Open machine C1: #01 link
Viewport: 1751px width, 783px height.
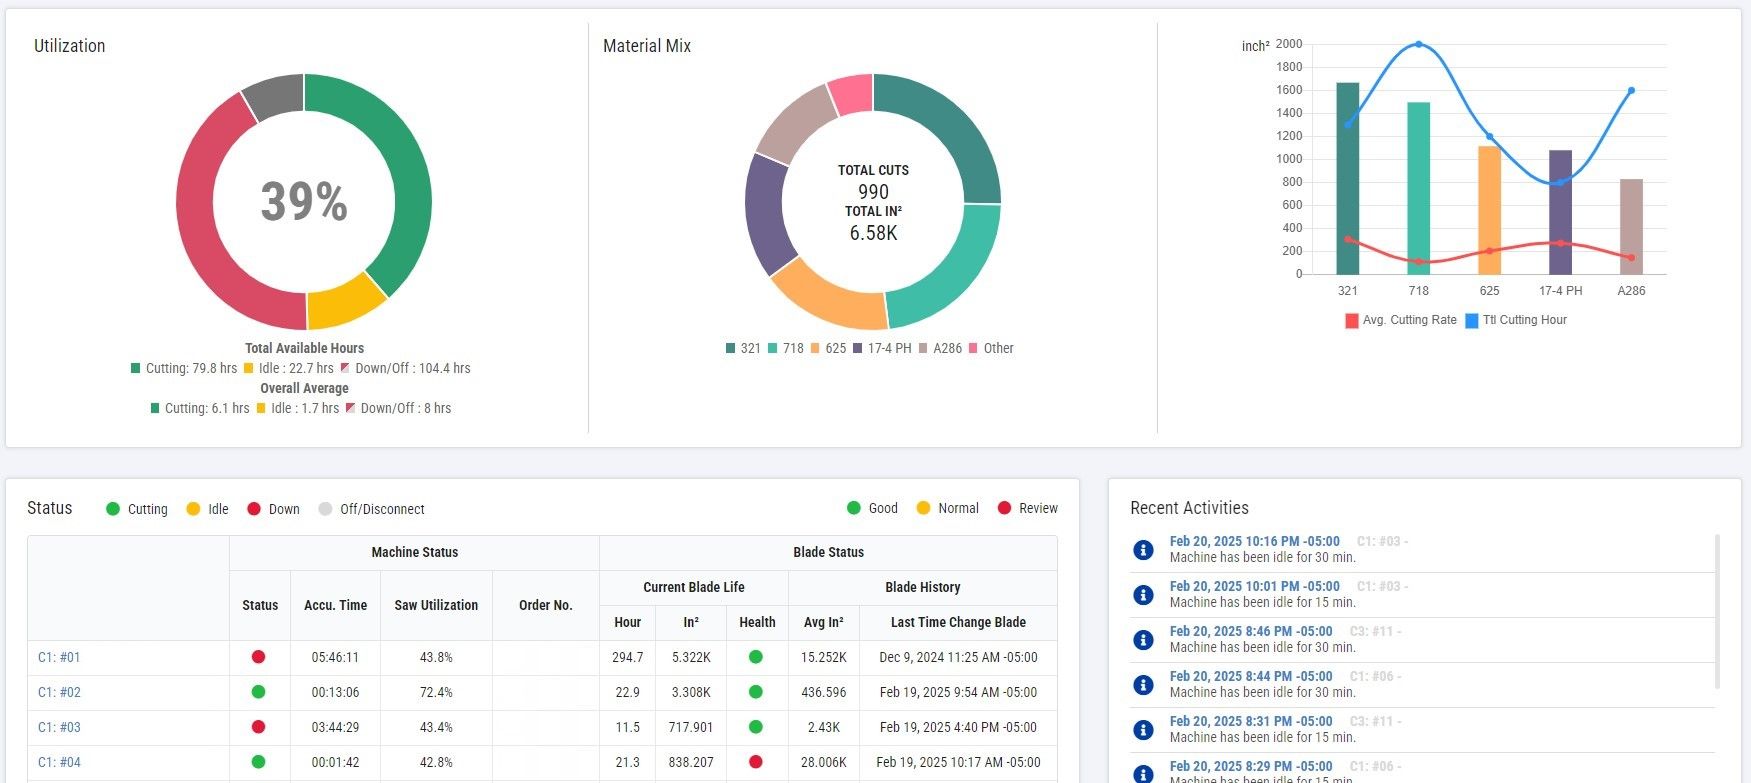click(x=59, y=657)
